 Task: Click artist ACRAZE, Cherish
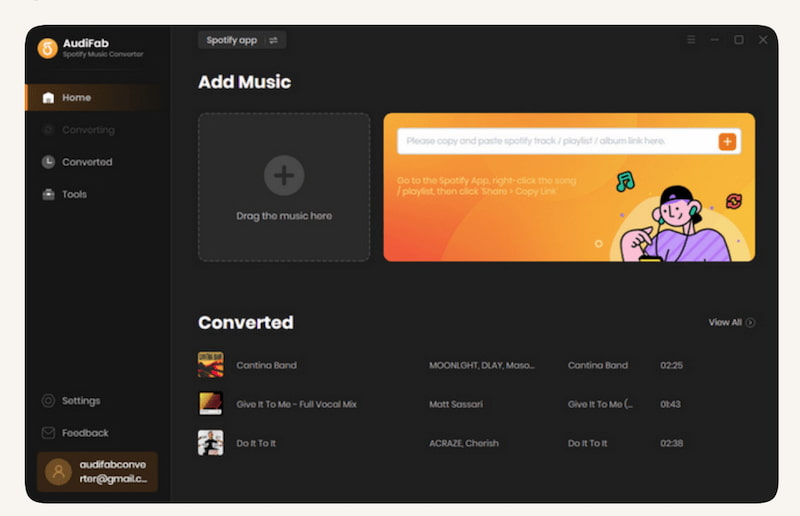coord(464,444)
